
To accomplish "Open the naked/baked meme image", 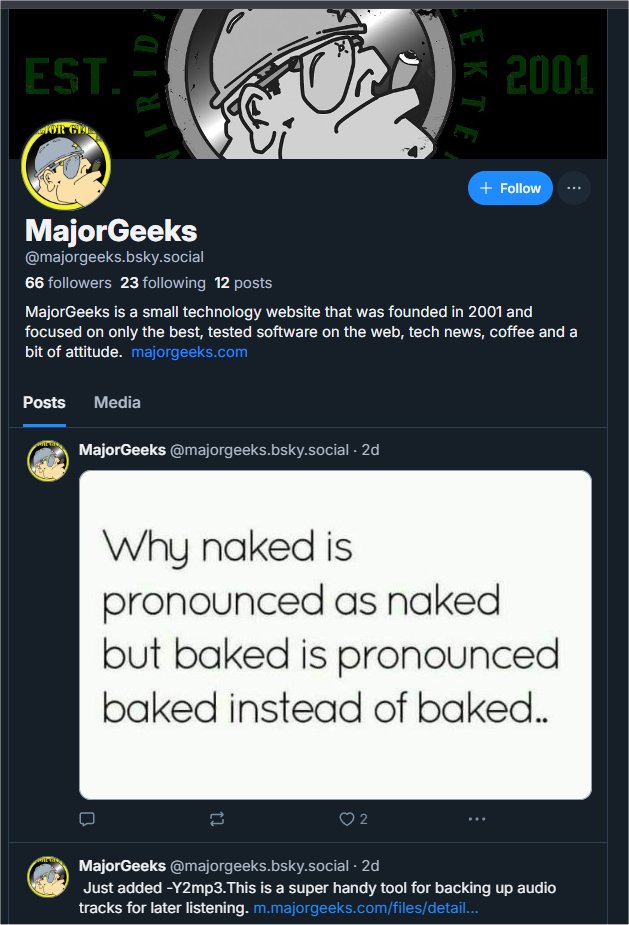I will (x=335, y=635).
